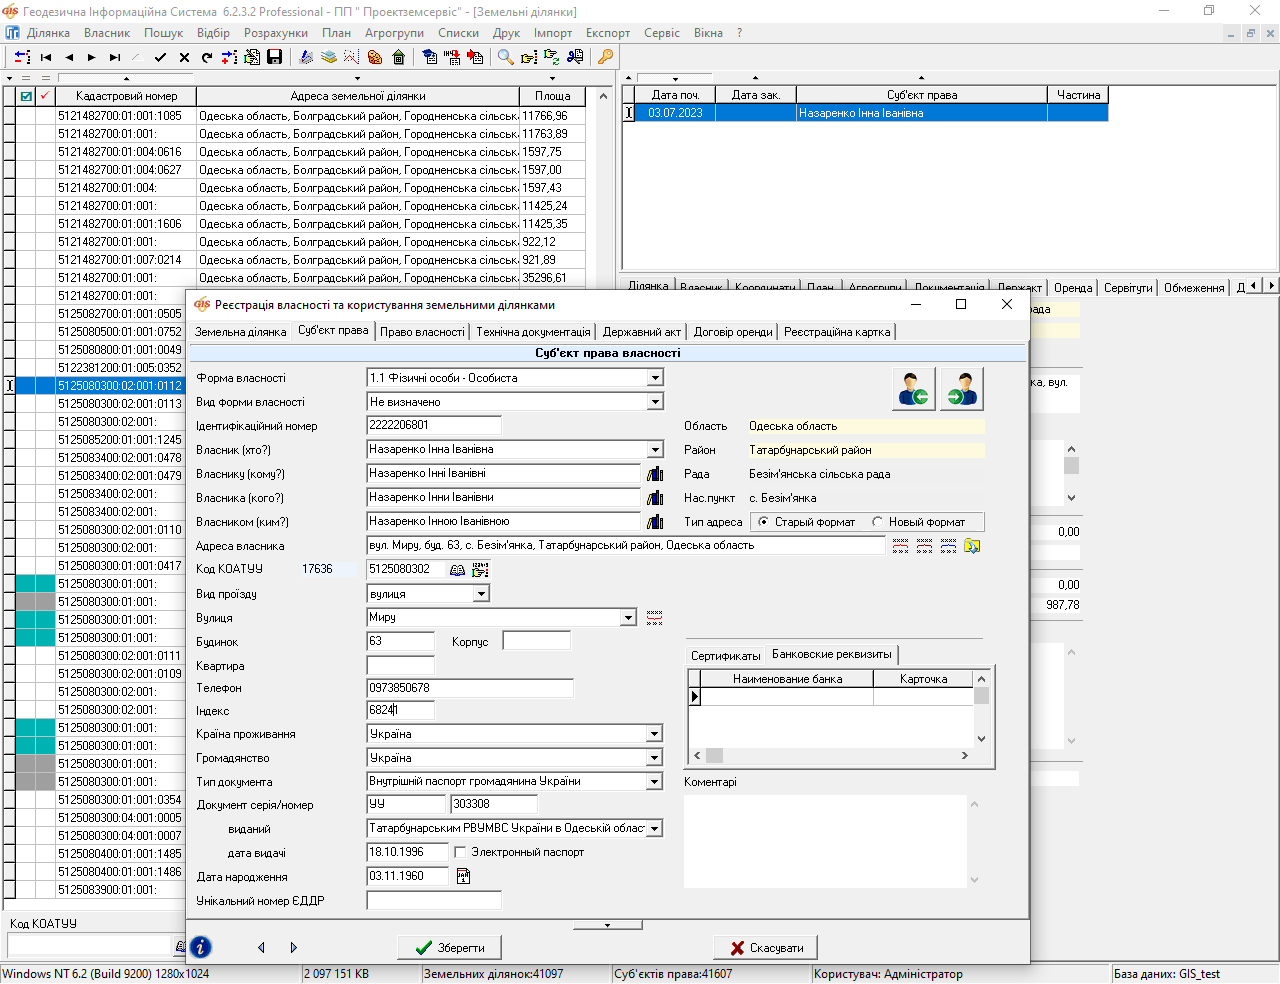Click the Зберегти button
The width and height of the screenshot is (1280, 984).
pyautogui.click(x=449, y=947)
